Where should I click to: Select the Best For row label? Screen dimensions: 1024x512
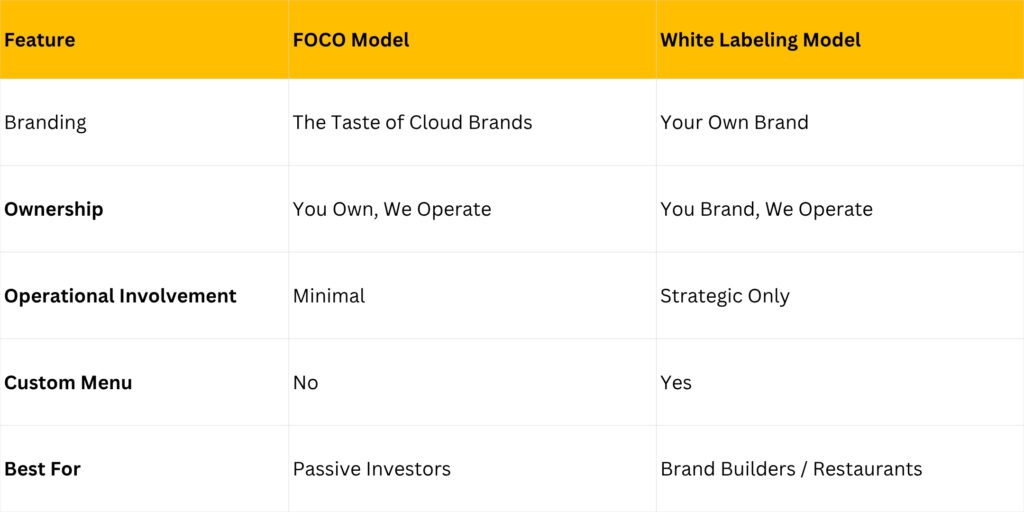(43, 469)
